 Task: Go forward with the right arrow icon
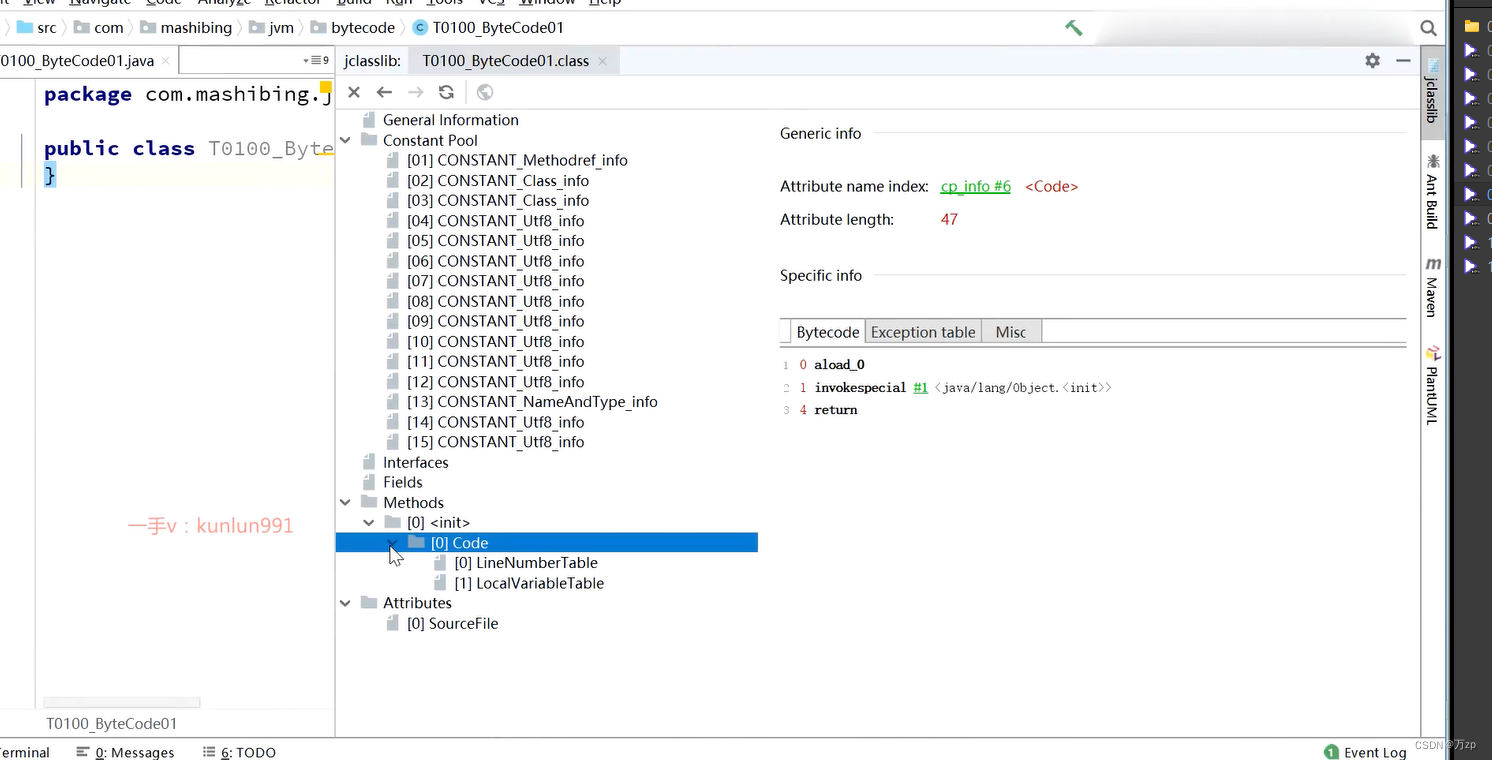click(x=415, y=92)
